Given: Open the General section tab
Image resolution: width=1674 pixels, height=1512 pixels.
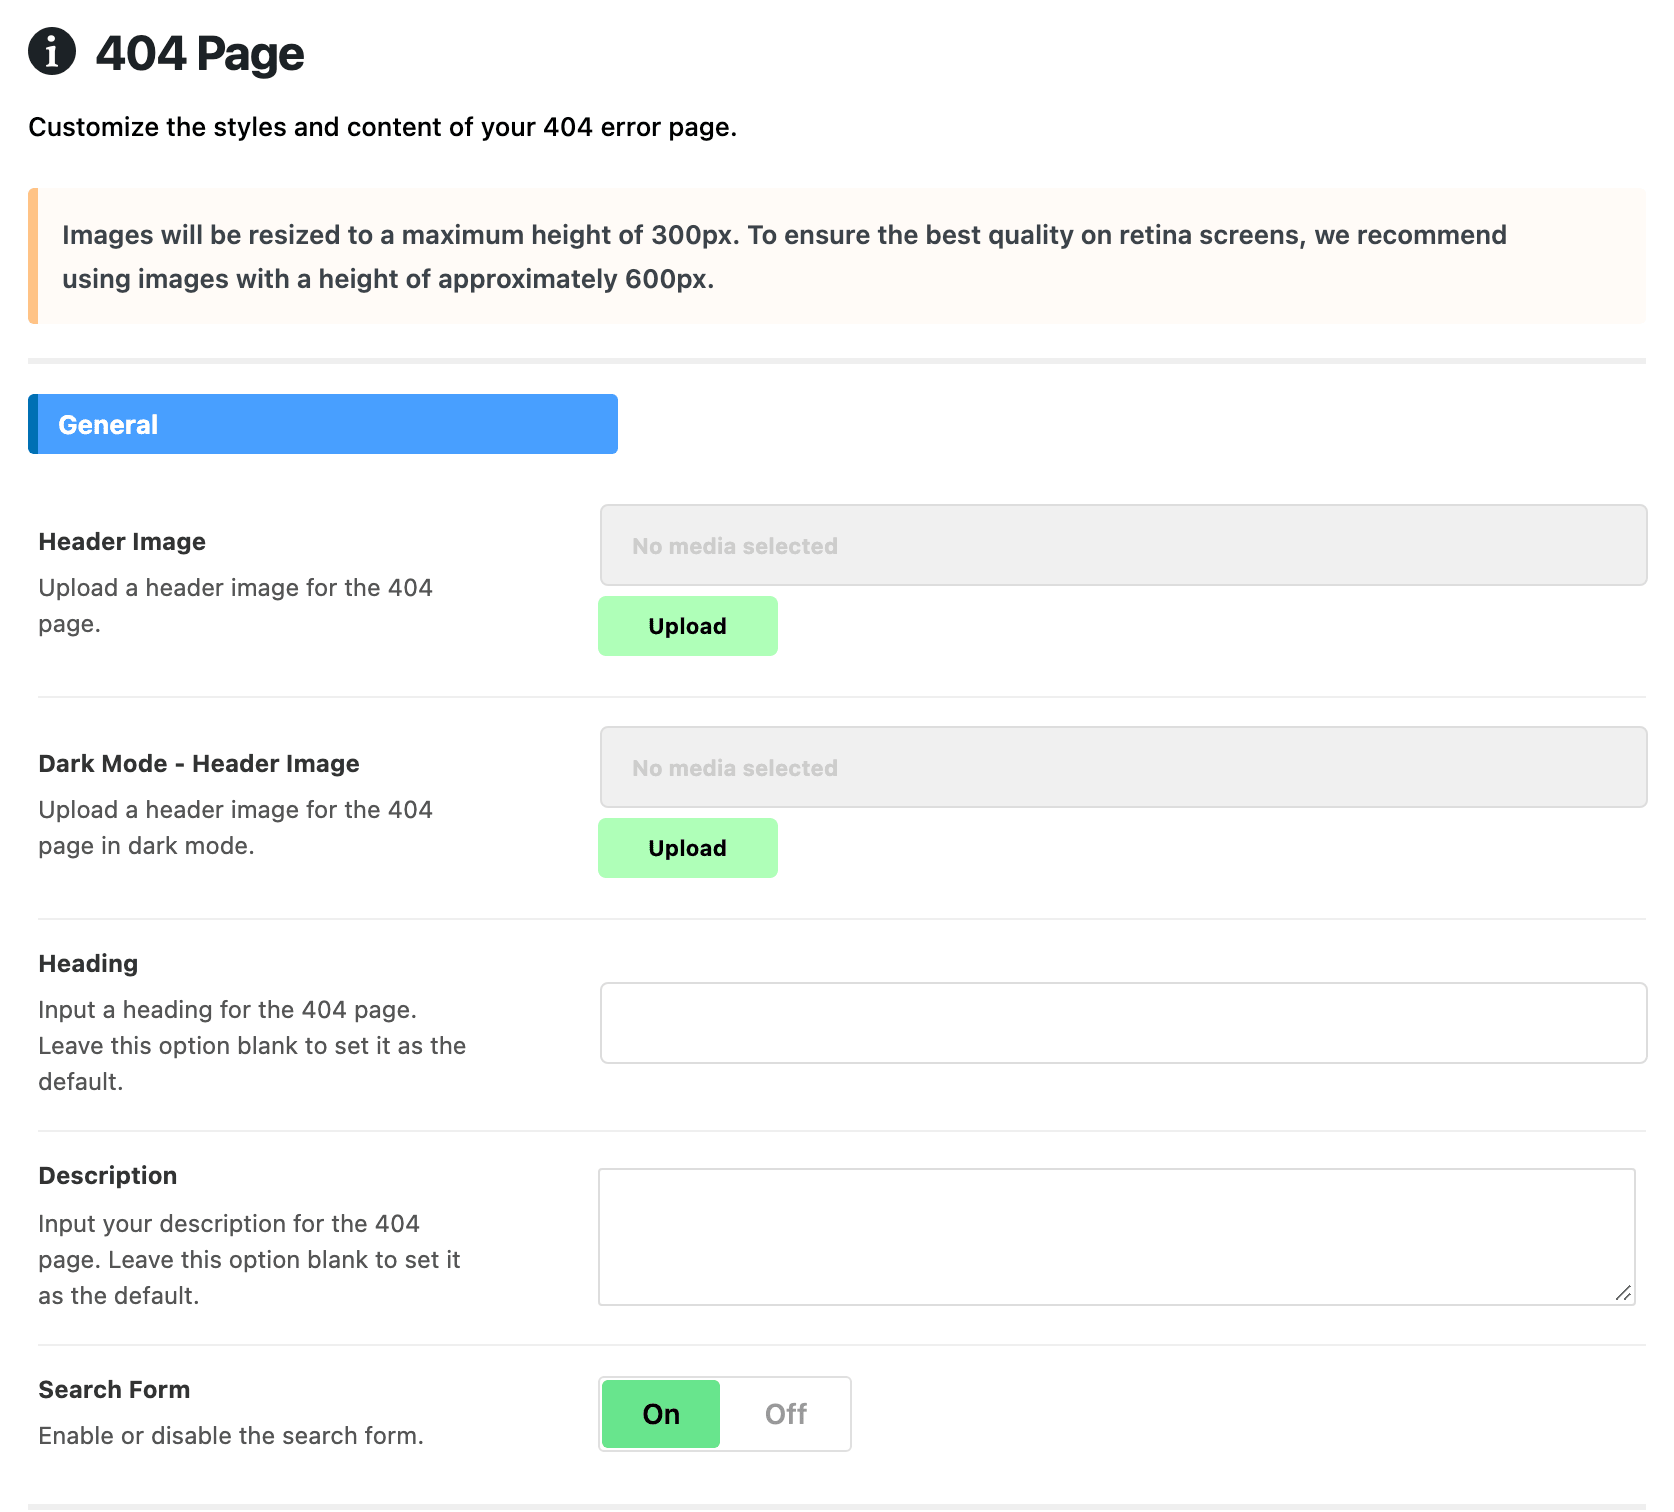Looking at the screenshot, I should click(323, 424).
